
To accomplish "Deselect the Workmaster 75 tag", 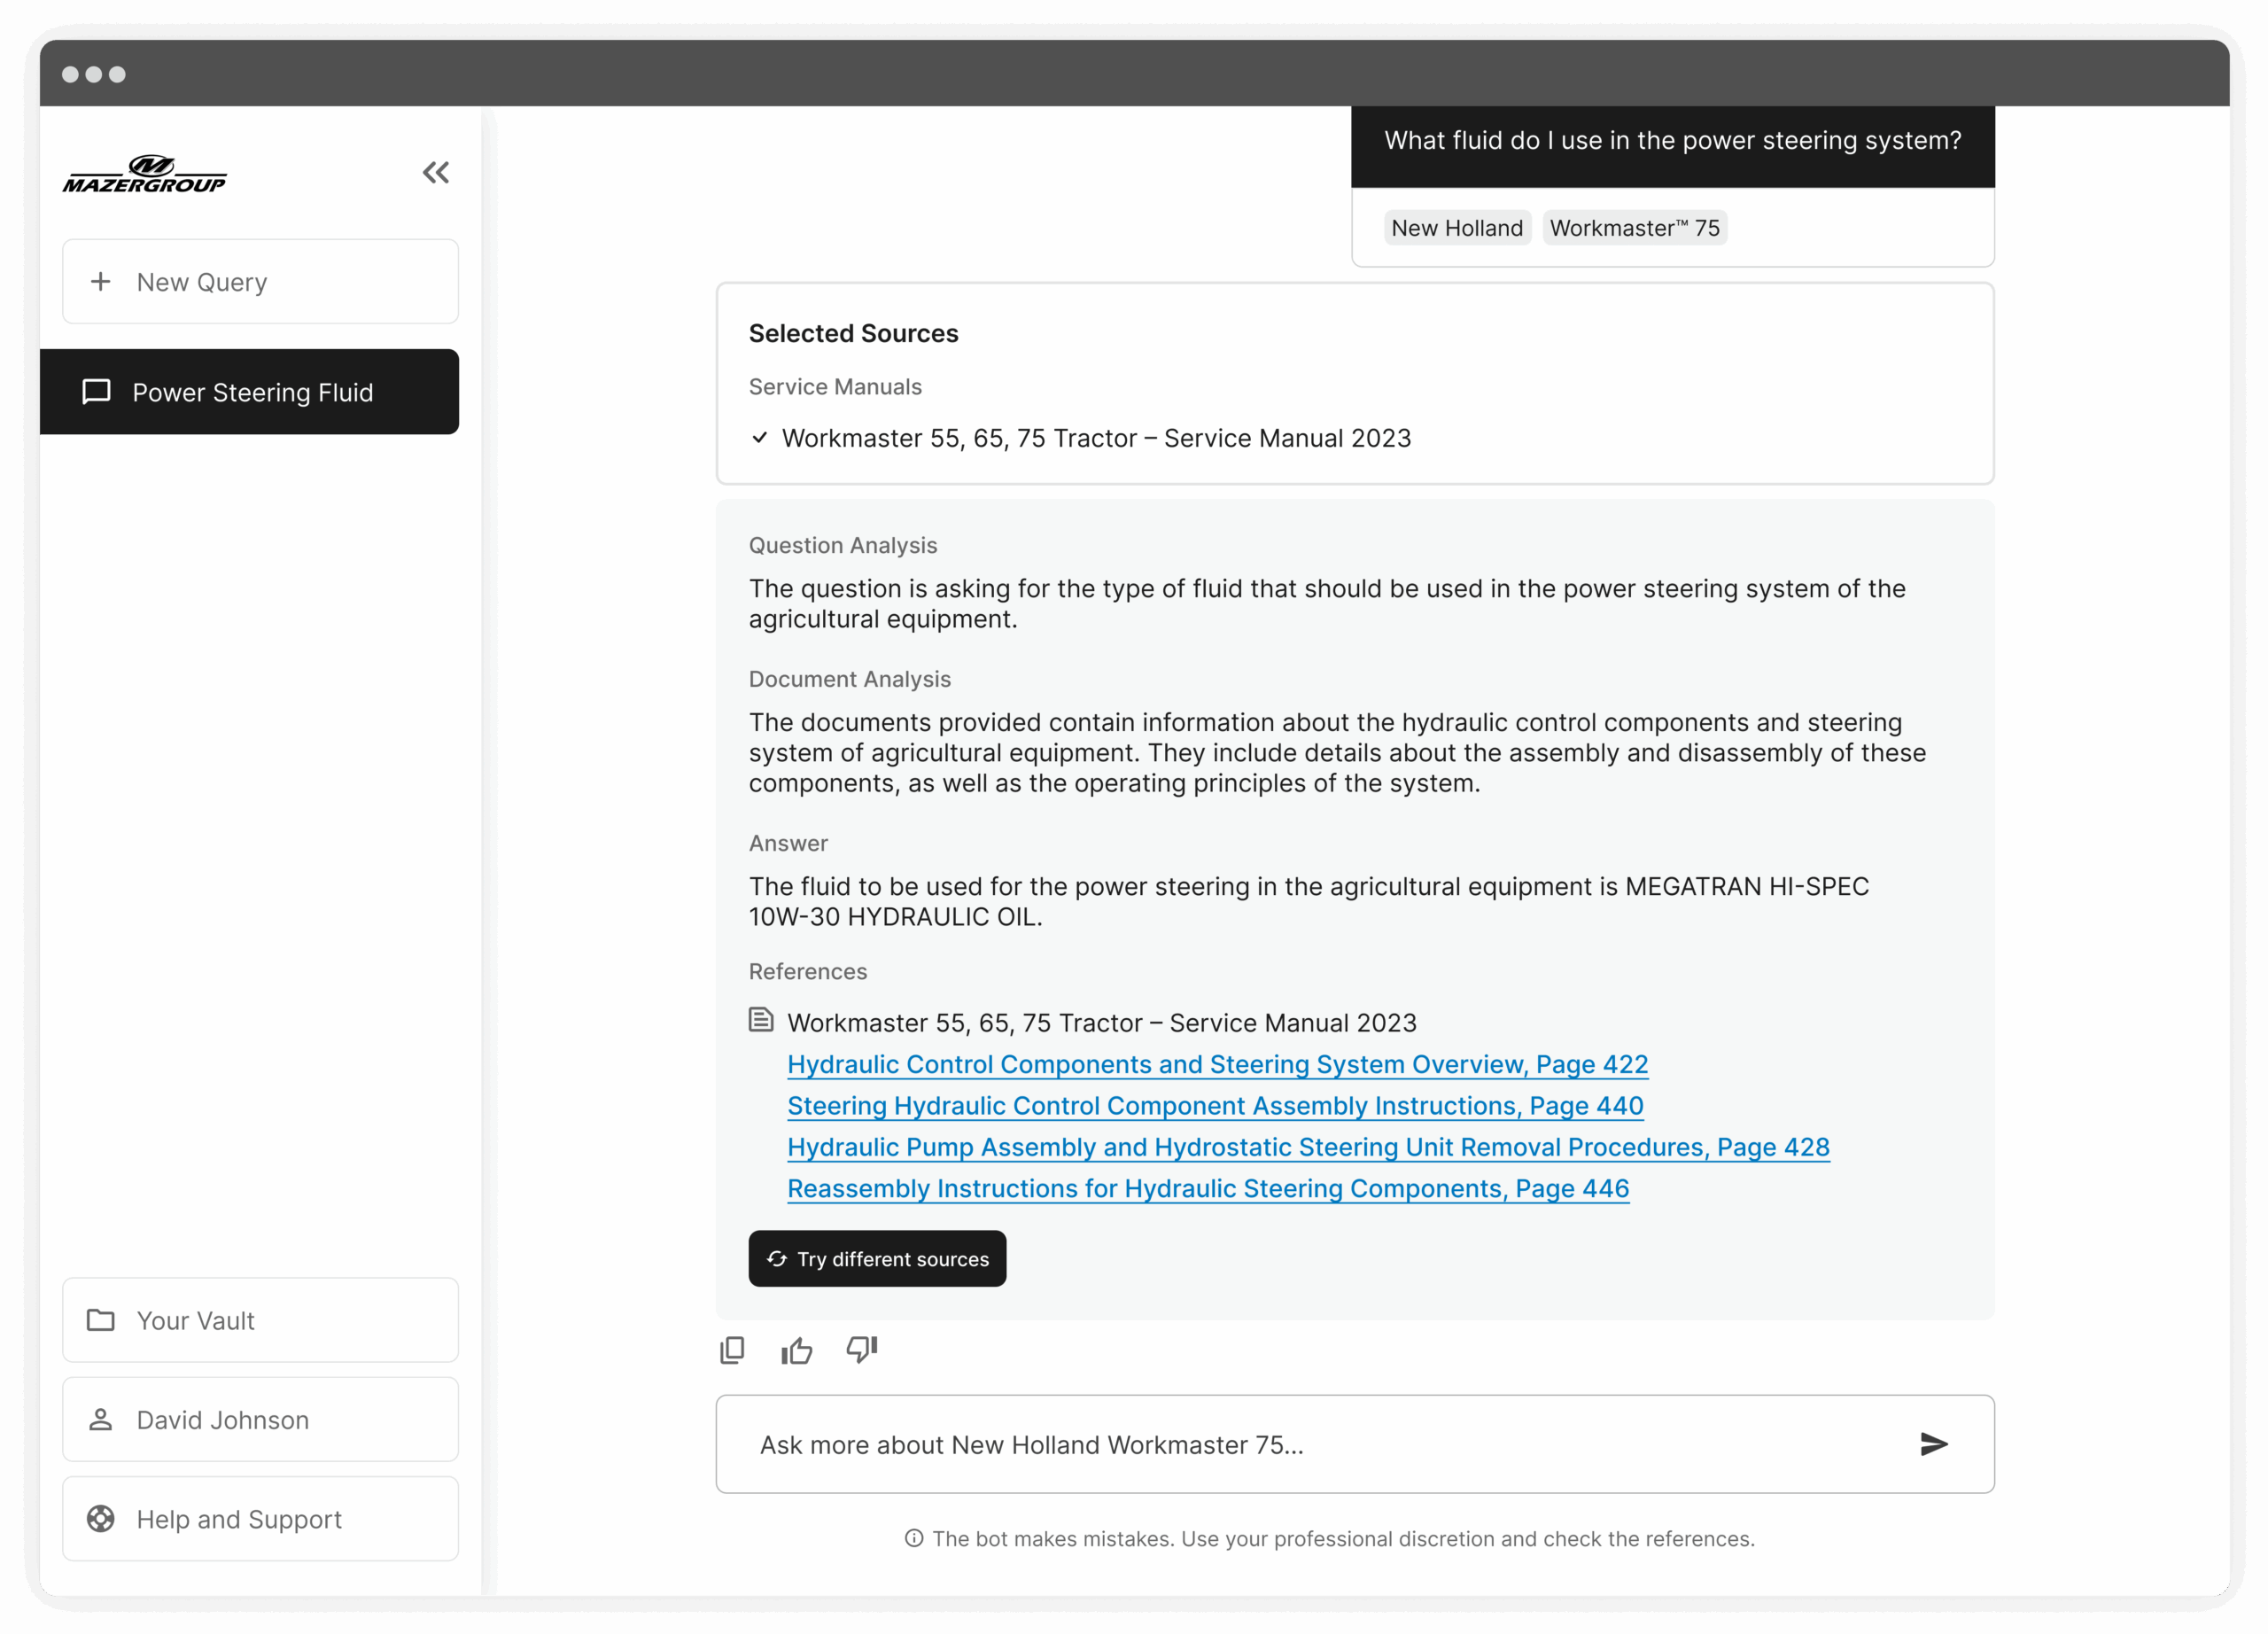I will point(1635,227).
